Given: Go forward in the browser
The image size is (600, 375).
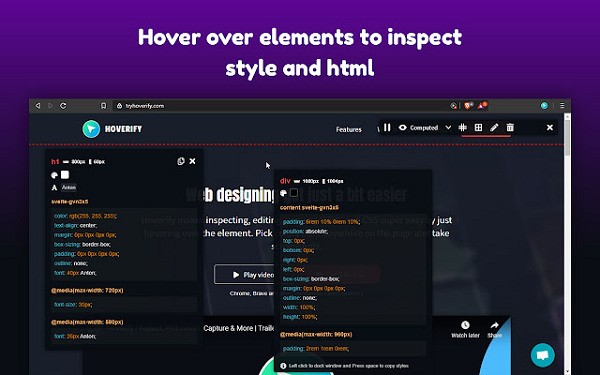Looking at the screenshot, I should (50, 106).
